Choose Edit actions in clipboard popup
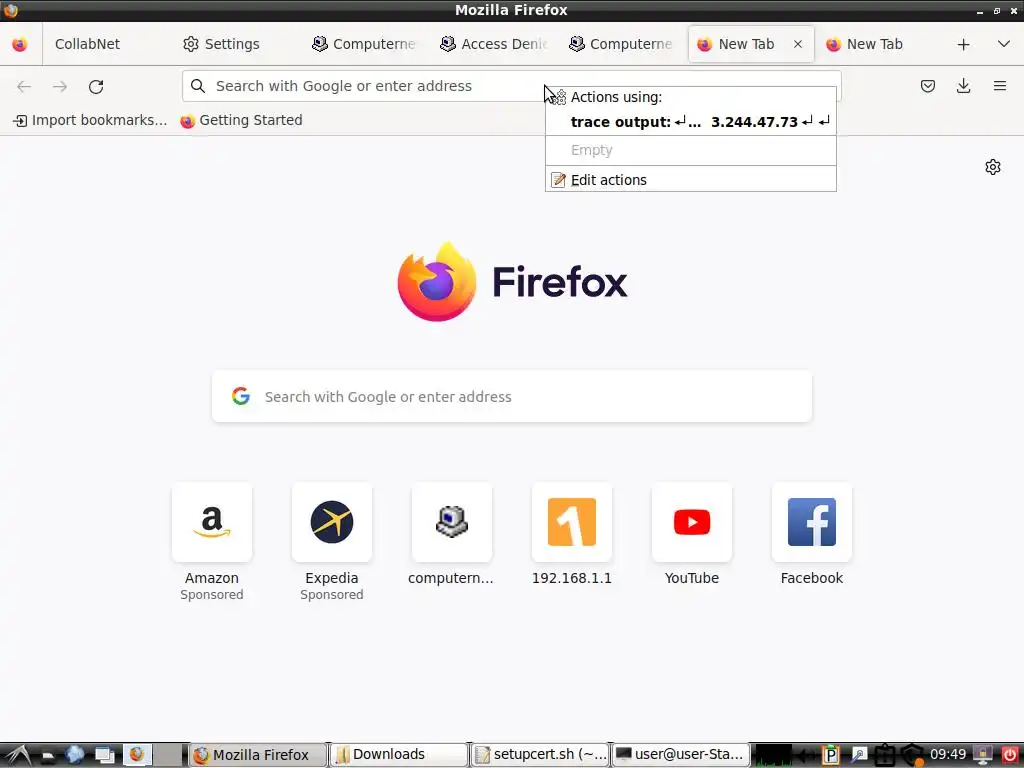1024x768 pixels. tap(691, 180)
